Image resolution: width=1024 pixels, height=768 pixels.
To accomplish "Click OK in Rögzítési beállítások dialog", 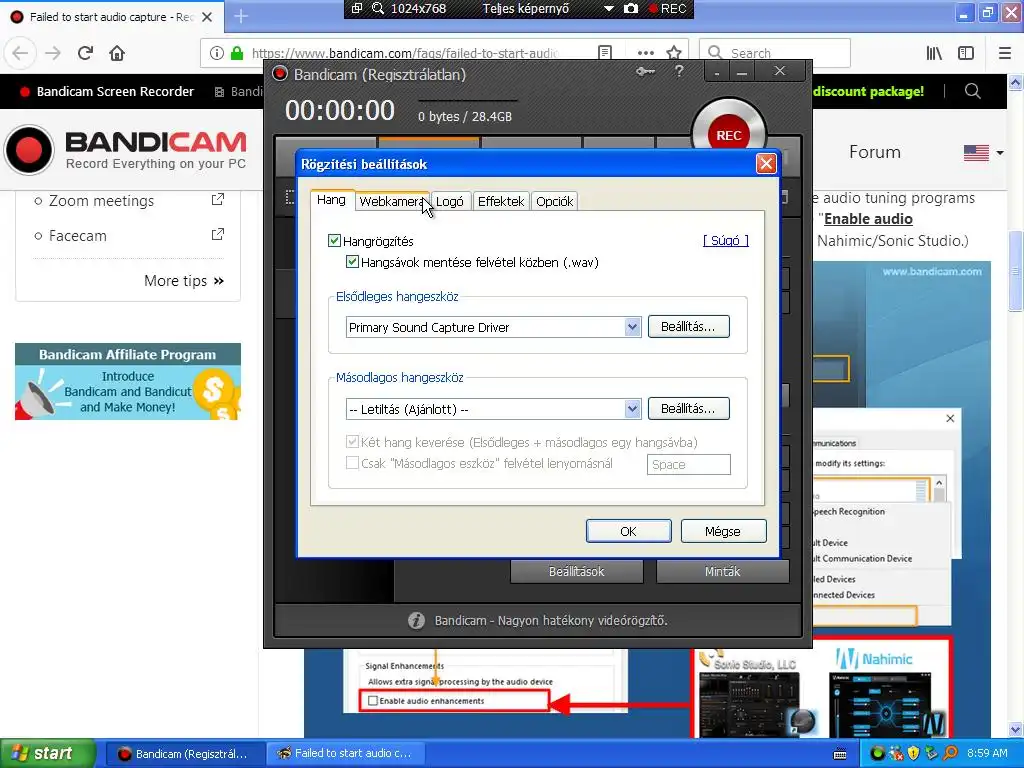I will (x=628, y=531).
